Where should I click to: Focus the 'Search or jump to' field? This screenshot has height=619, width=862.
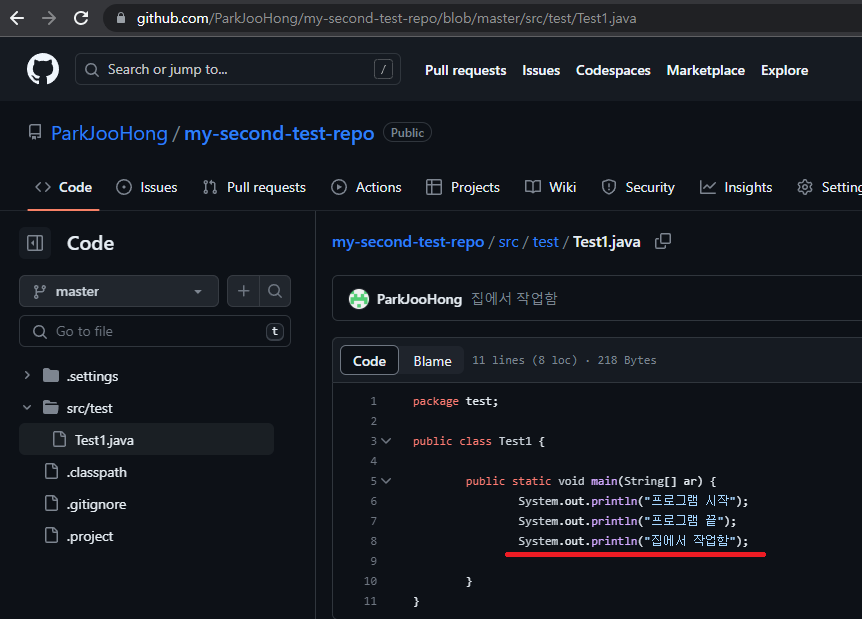[237, 69]
